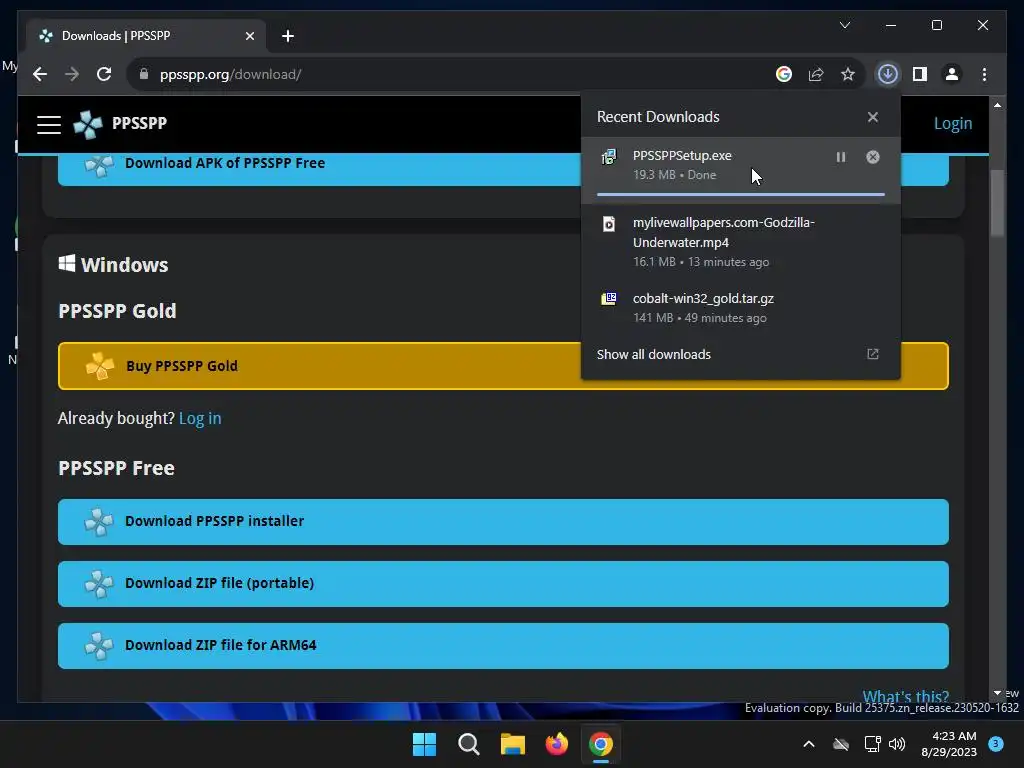The width and height of the screenshot is (1024, 768).
Task: Click Download ZIP file for ARM64
Action: (503, 646)
